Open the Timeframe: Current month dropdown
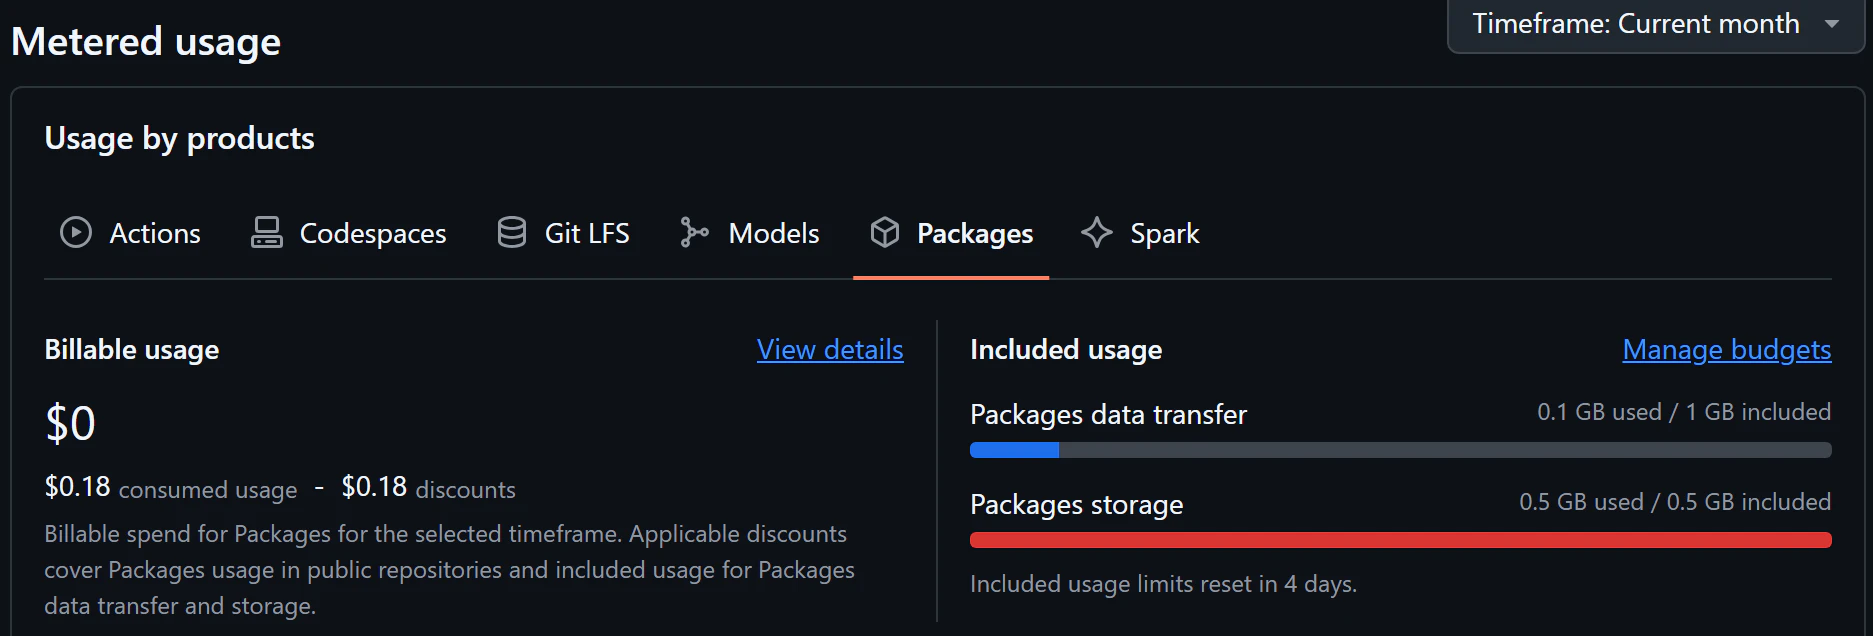 1635,24
